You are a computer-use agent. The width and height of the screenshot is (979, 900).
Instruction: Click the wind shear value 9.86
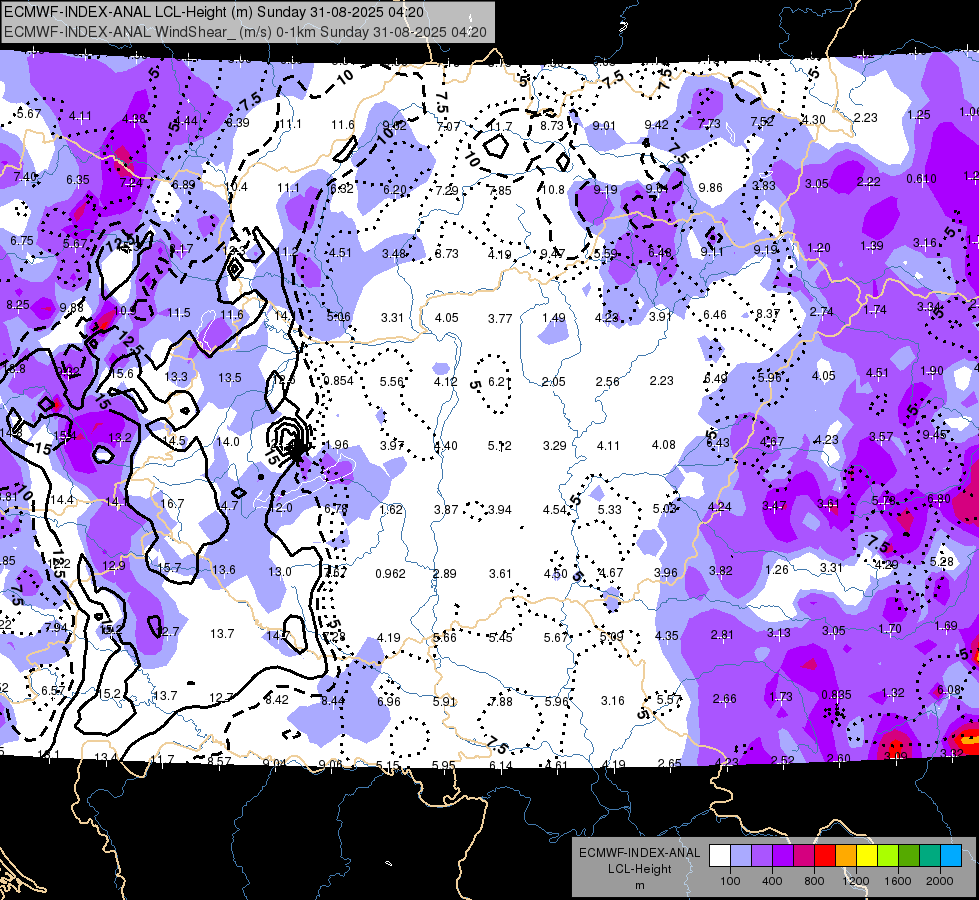(711, 187)
